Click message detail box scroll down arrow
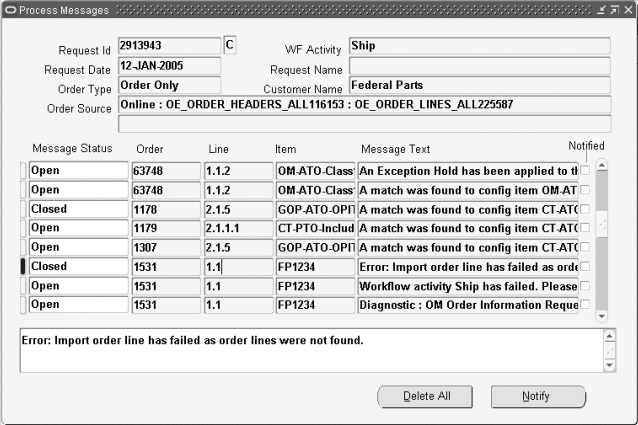Viewport: 638px width, 425px height. 609,365
